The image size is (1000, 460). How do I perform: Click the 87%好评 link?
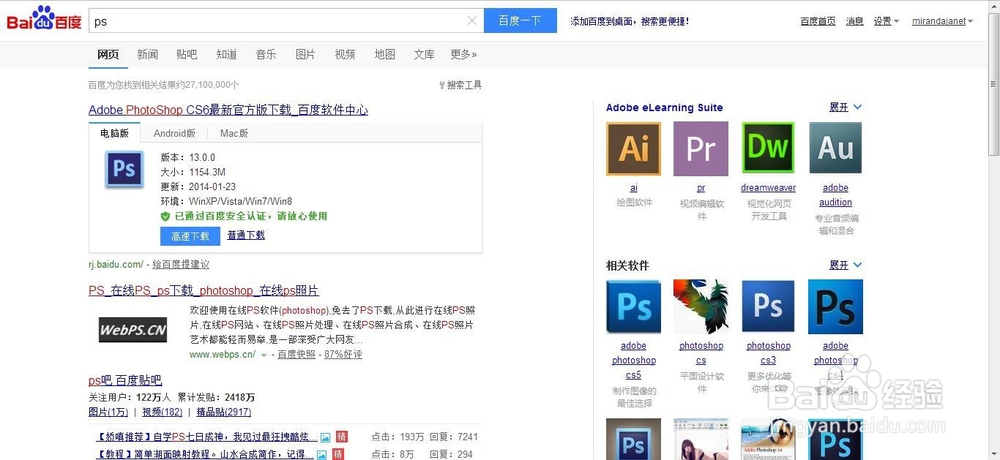343,354
